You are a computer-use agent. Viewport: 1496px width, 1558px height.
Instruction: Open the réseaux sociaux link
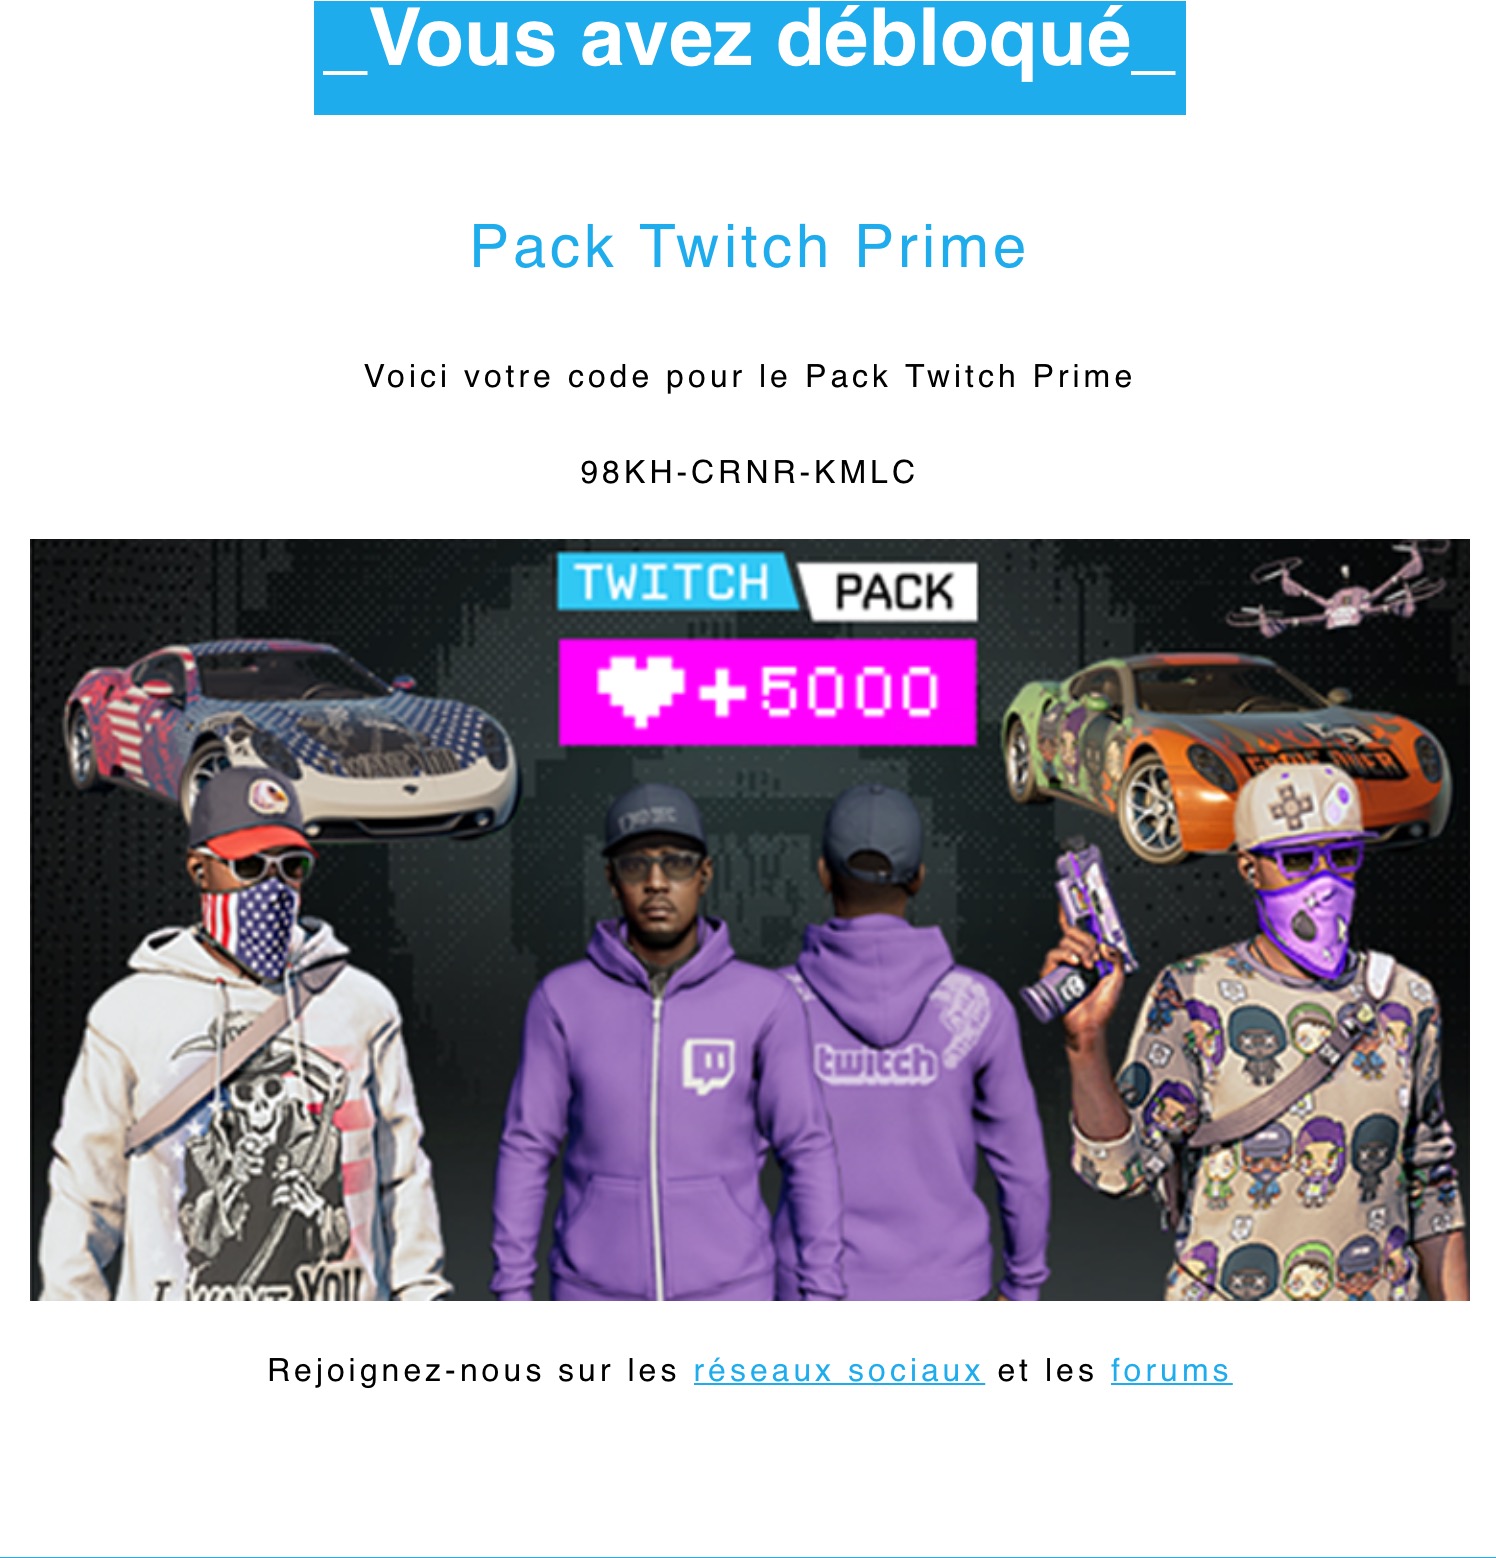tap(839, 1370)
